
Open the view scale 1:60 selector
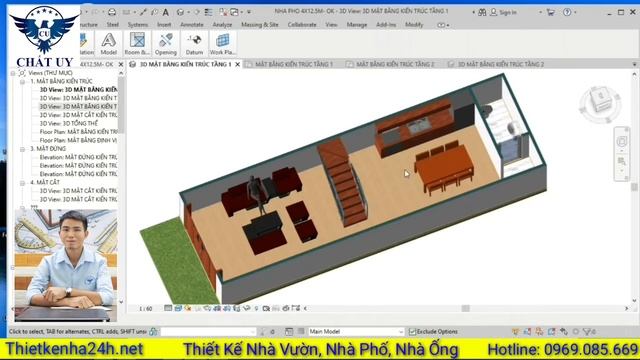(145, 309)
